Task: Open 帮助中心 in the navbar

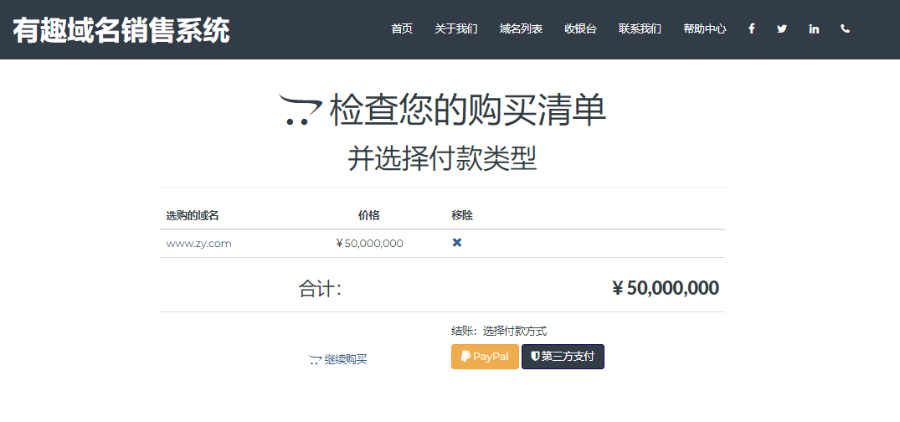Action: coord(705,29)
